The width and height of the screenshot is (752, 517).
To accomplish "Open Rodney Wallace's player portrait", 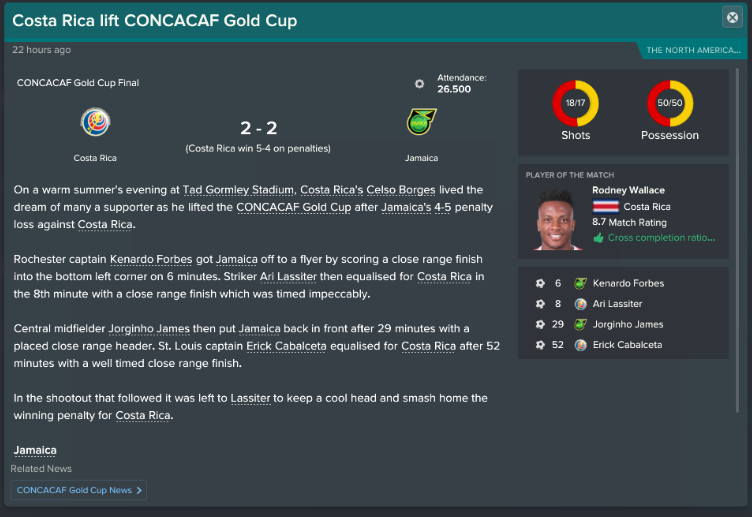I will pyautogui.click(x=558, y=219).
